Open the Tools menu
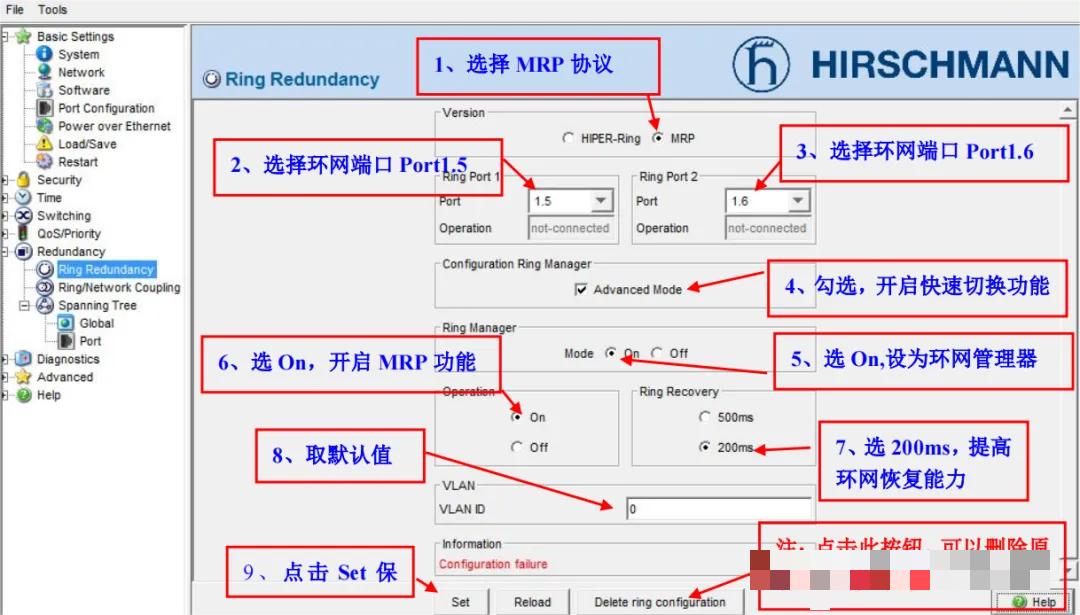 point(52,10)
